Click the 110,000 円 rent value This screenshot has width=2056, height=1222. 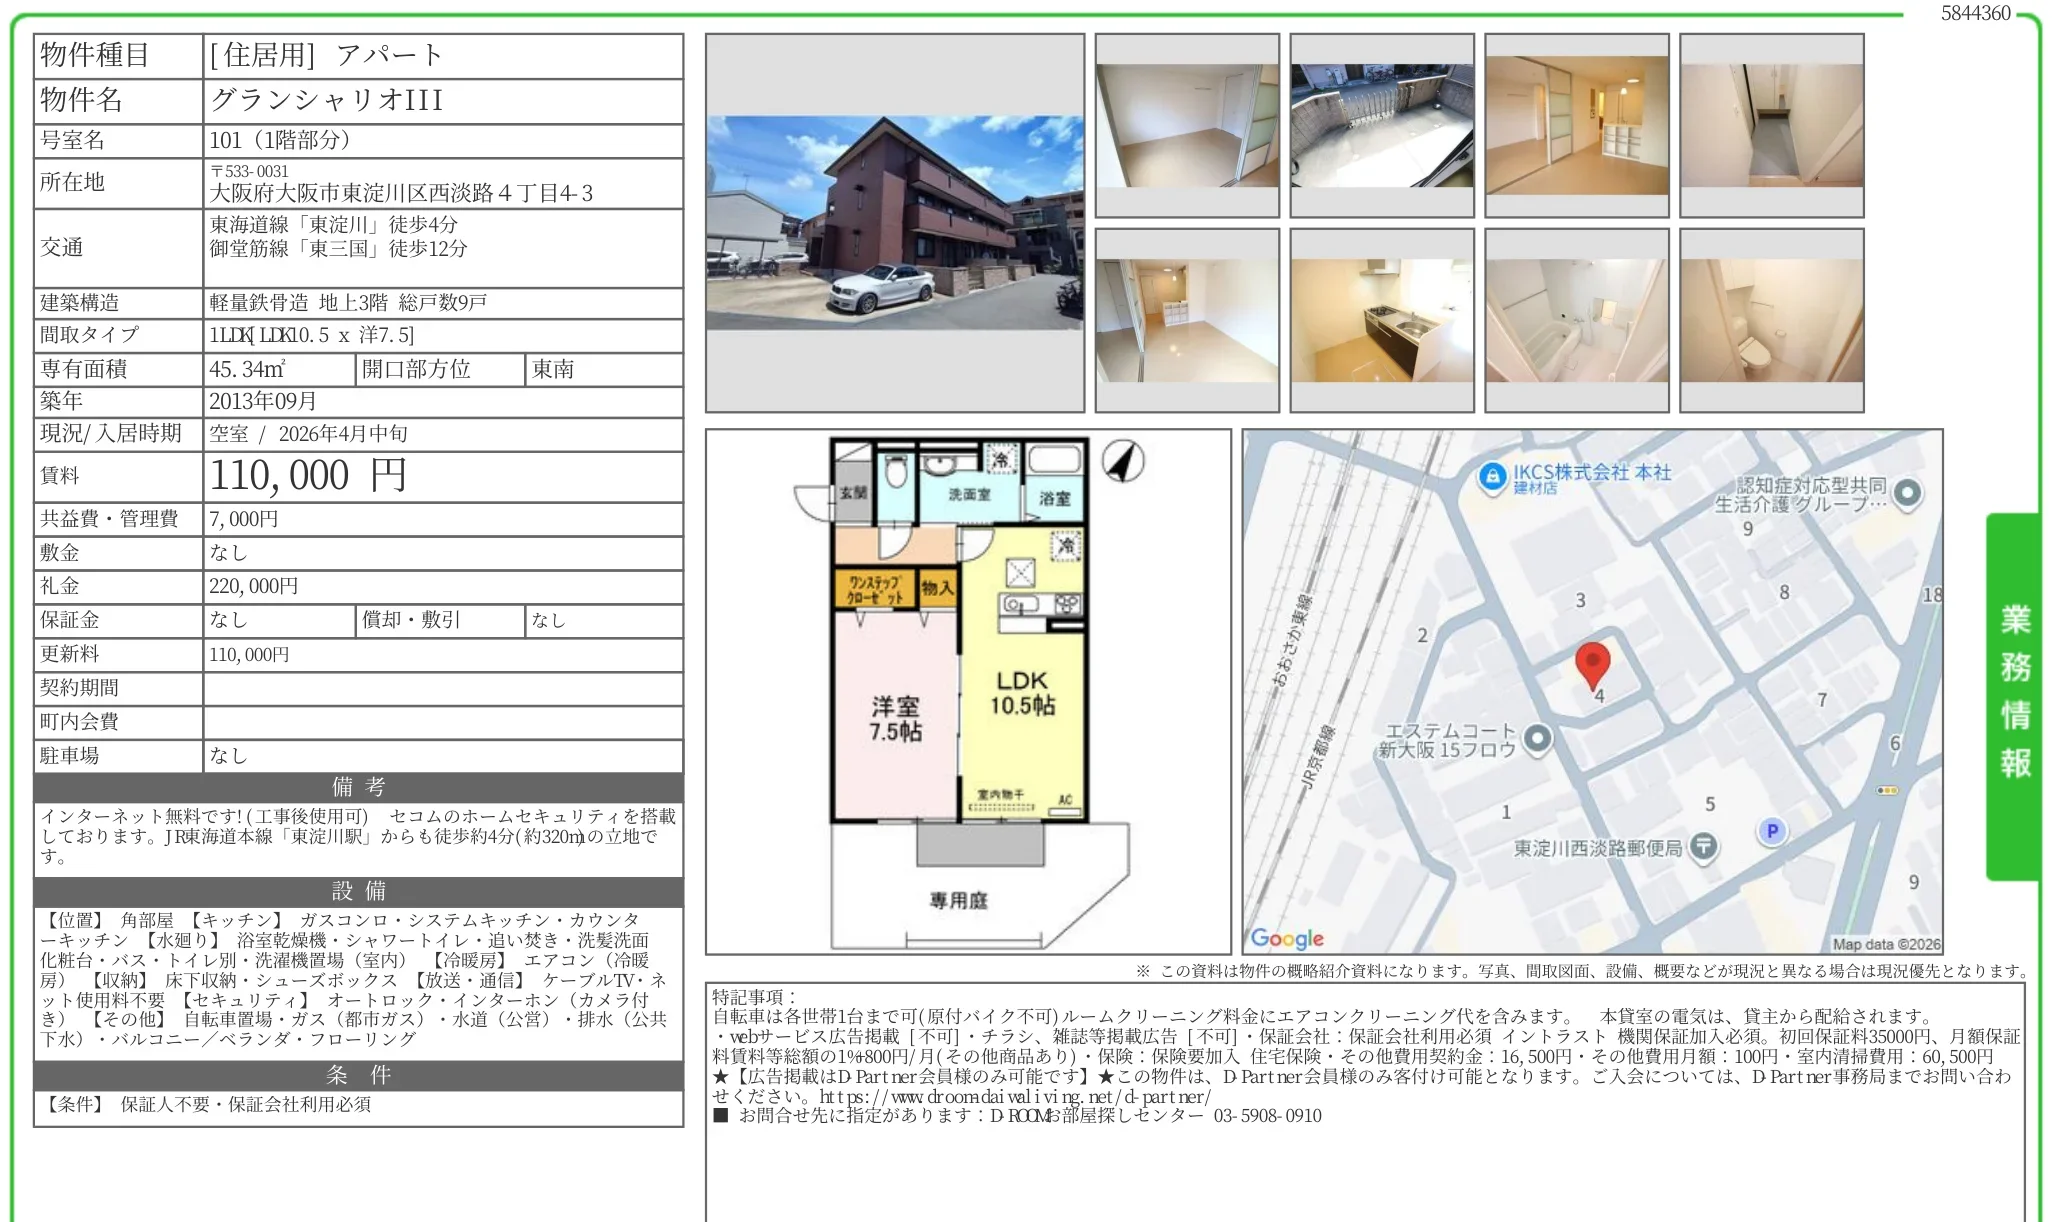308,476
